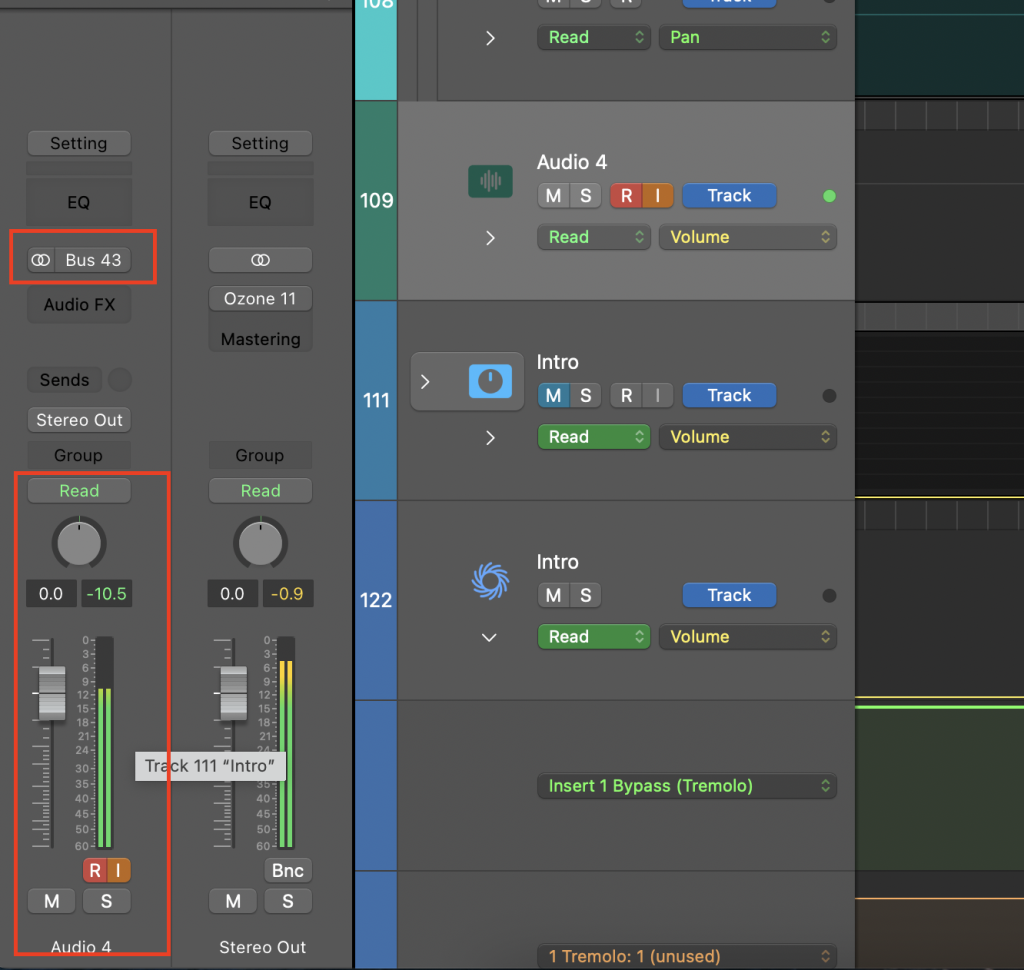Screen dimensions: 1024x970
Task: Open Read automation mode on track 122
Action: [x=594, y=637]
